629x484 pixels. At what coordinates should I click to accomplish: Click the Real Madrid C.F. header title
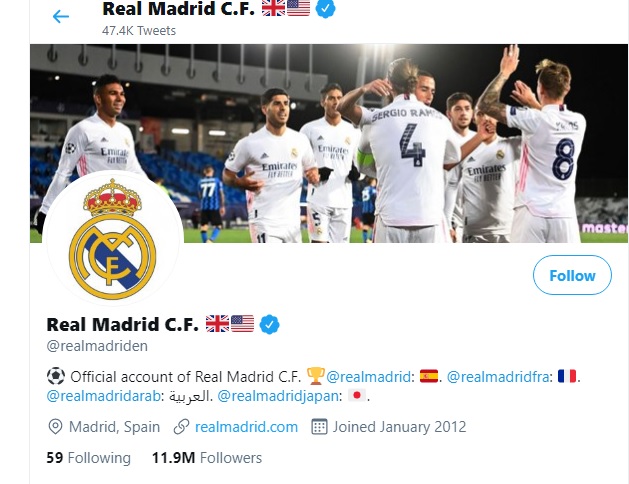(179, 9)
